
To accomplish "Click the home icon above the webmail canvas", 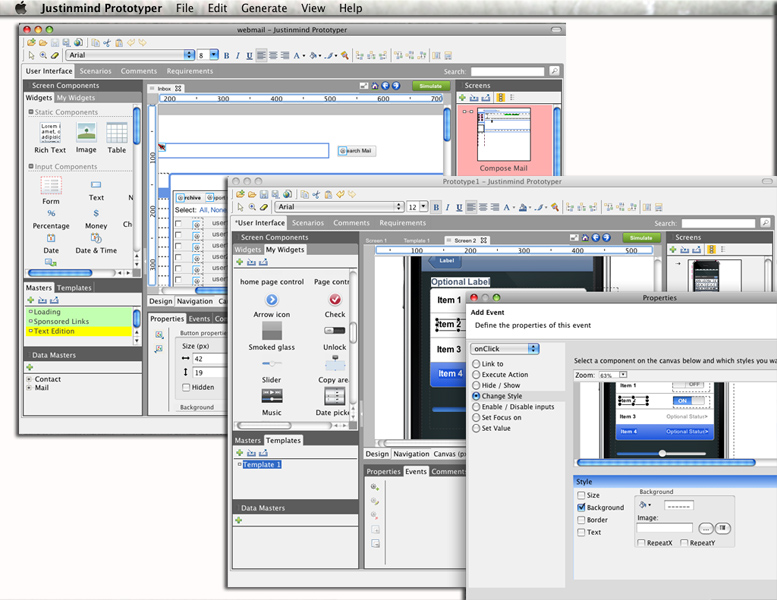I will coord(375,86).
